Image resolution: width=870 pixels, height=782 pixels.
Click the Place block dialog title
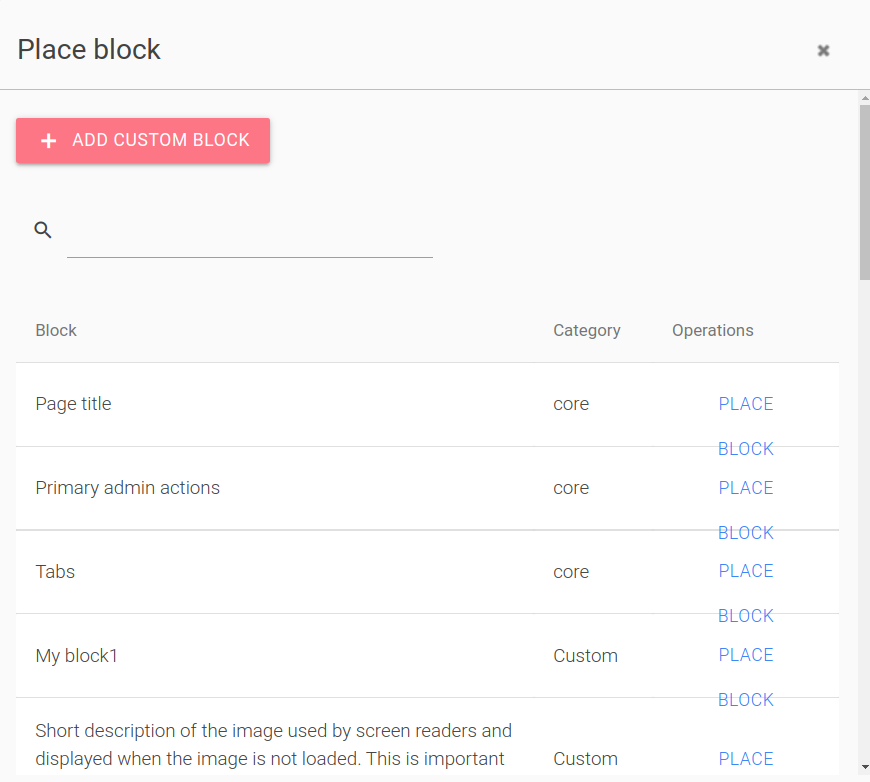pos(88,48)
